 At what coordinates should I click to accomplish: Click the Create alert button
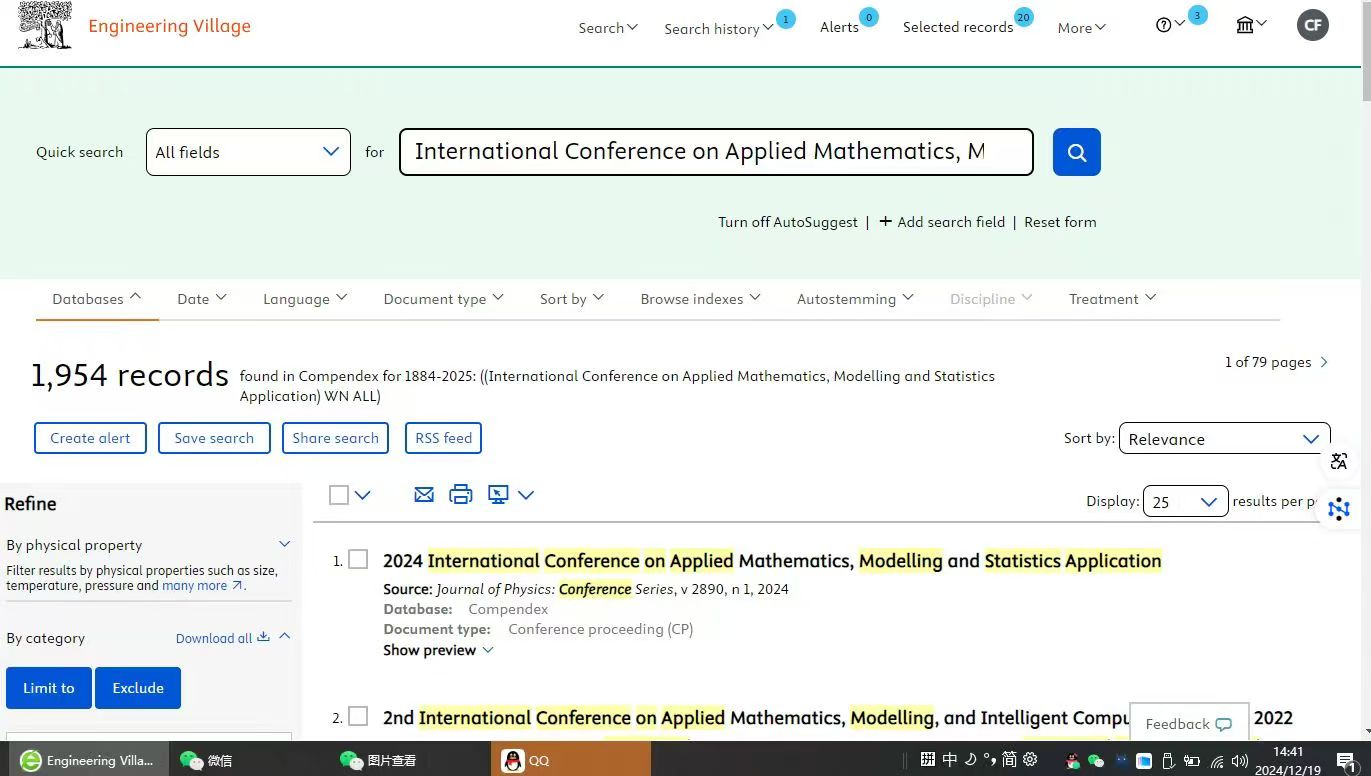click(90, 438)
